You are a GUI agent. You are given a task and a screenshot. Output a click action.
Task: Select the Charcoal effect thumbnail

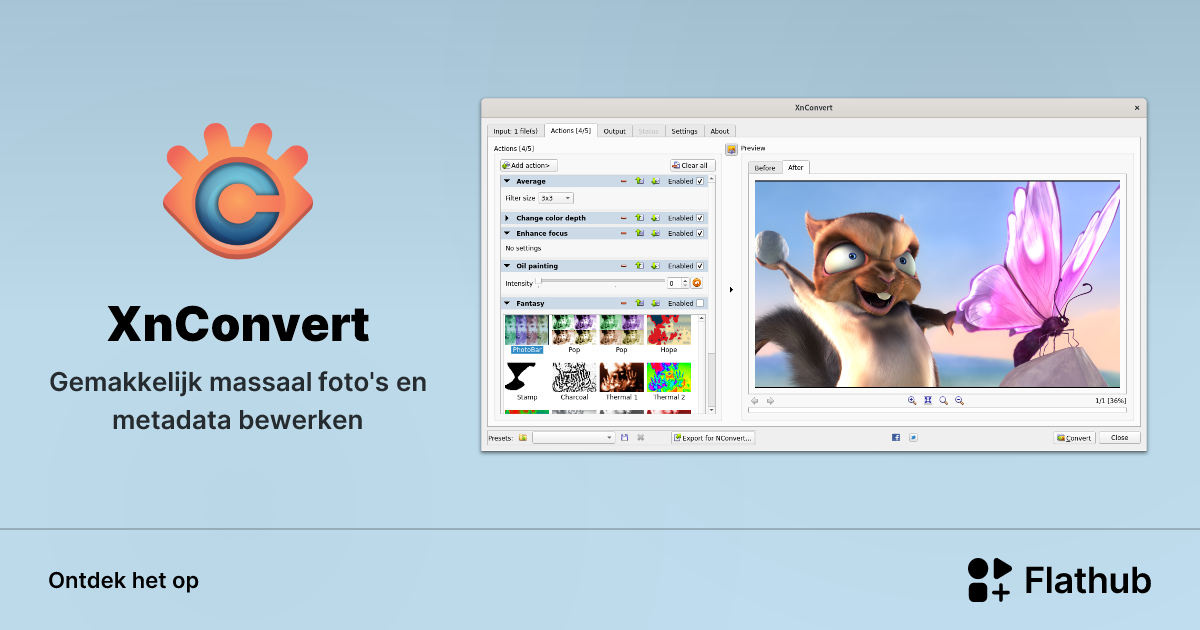tap(574, 378)
